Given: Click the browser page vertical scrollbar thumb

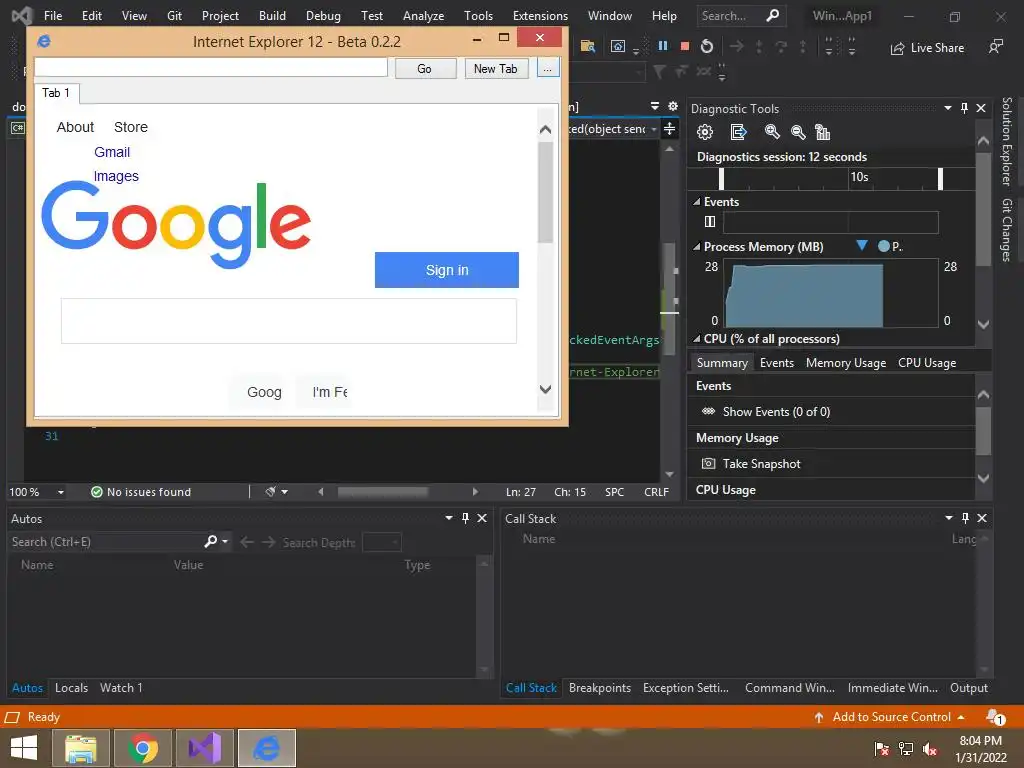Looking at the screenshot, I should [x=545, y=193].
